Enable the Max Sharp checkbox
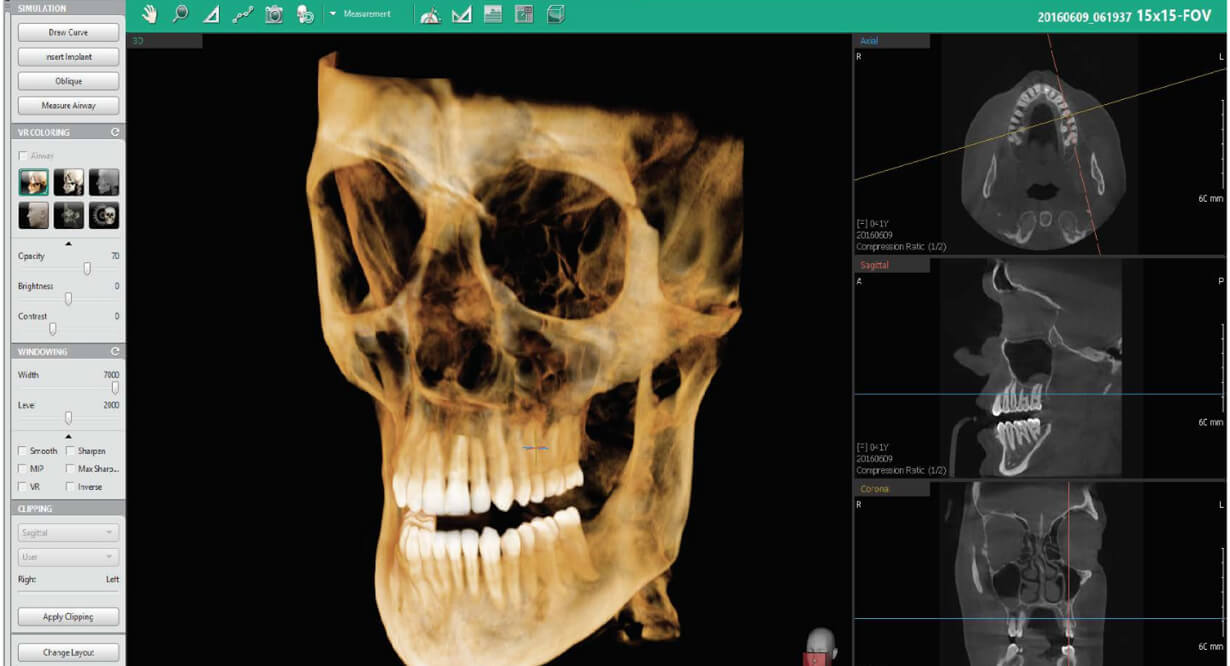Screen dimensions: 1230x666 70,468
